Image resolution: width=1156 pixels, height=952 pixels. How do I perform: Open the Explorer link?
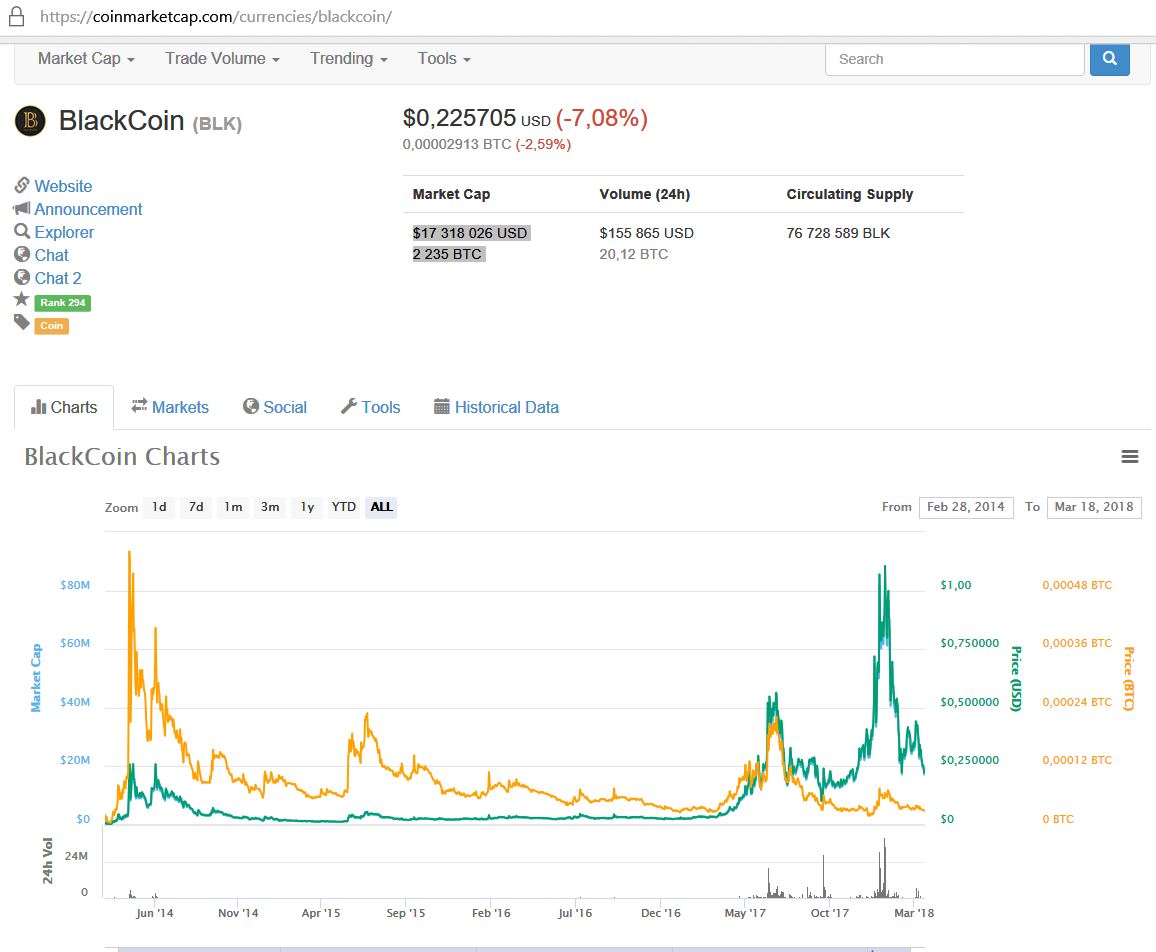(x=64, y=232)
